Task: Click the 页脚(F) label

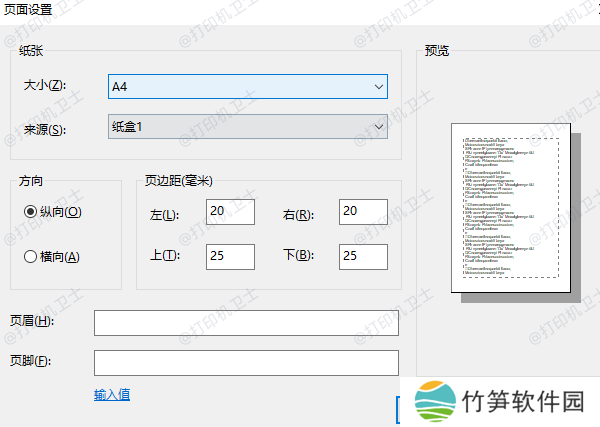Action: (x=30, y=361)
